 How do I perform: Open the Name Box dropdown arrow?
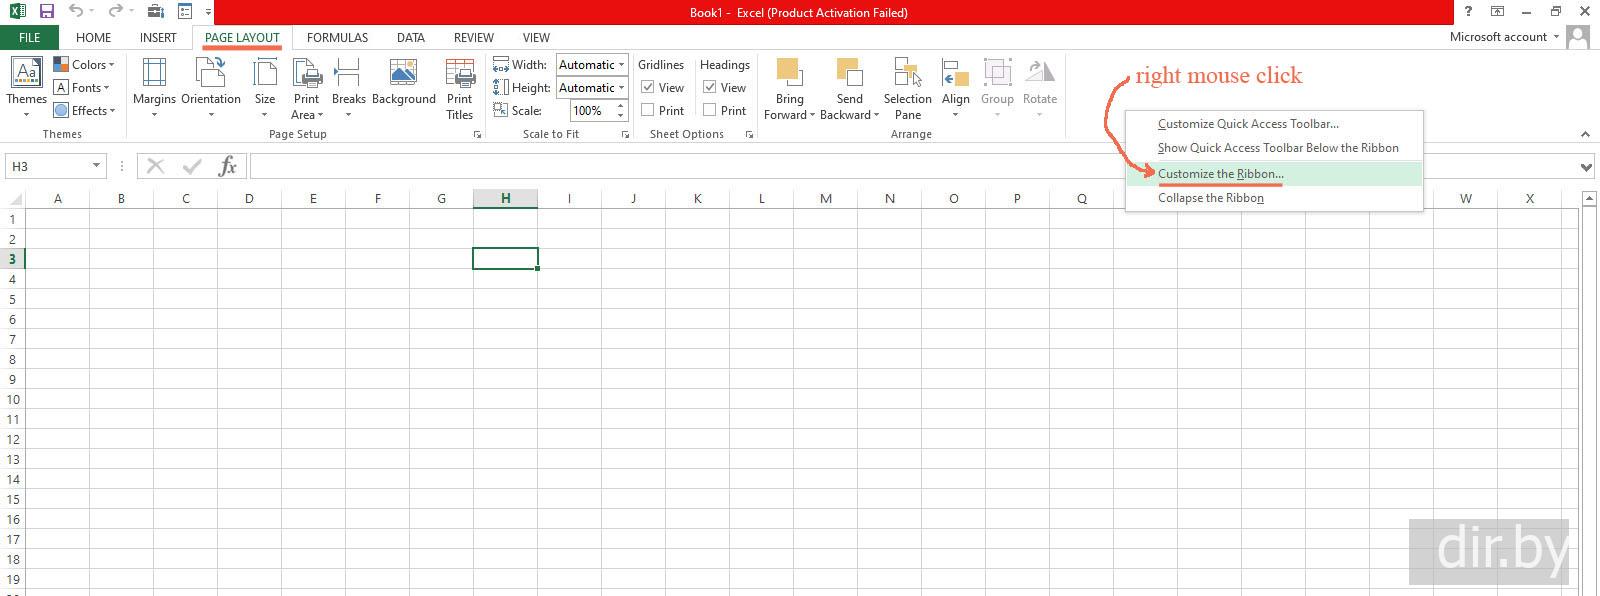point(96,166)
